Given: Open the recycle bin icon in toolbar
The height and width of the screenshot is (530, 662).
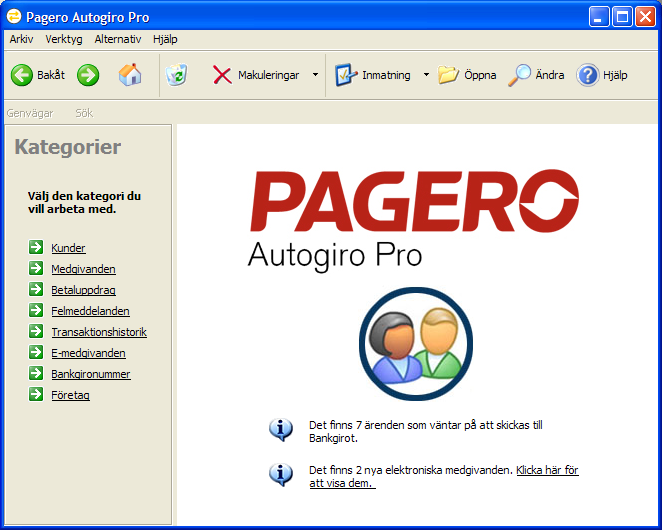Looking at the screenshot, I should tap(176, 75).
